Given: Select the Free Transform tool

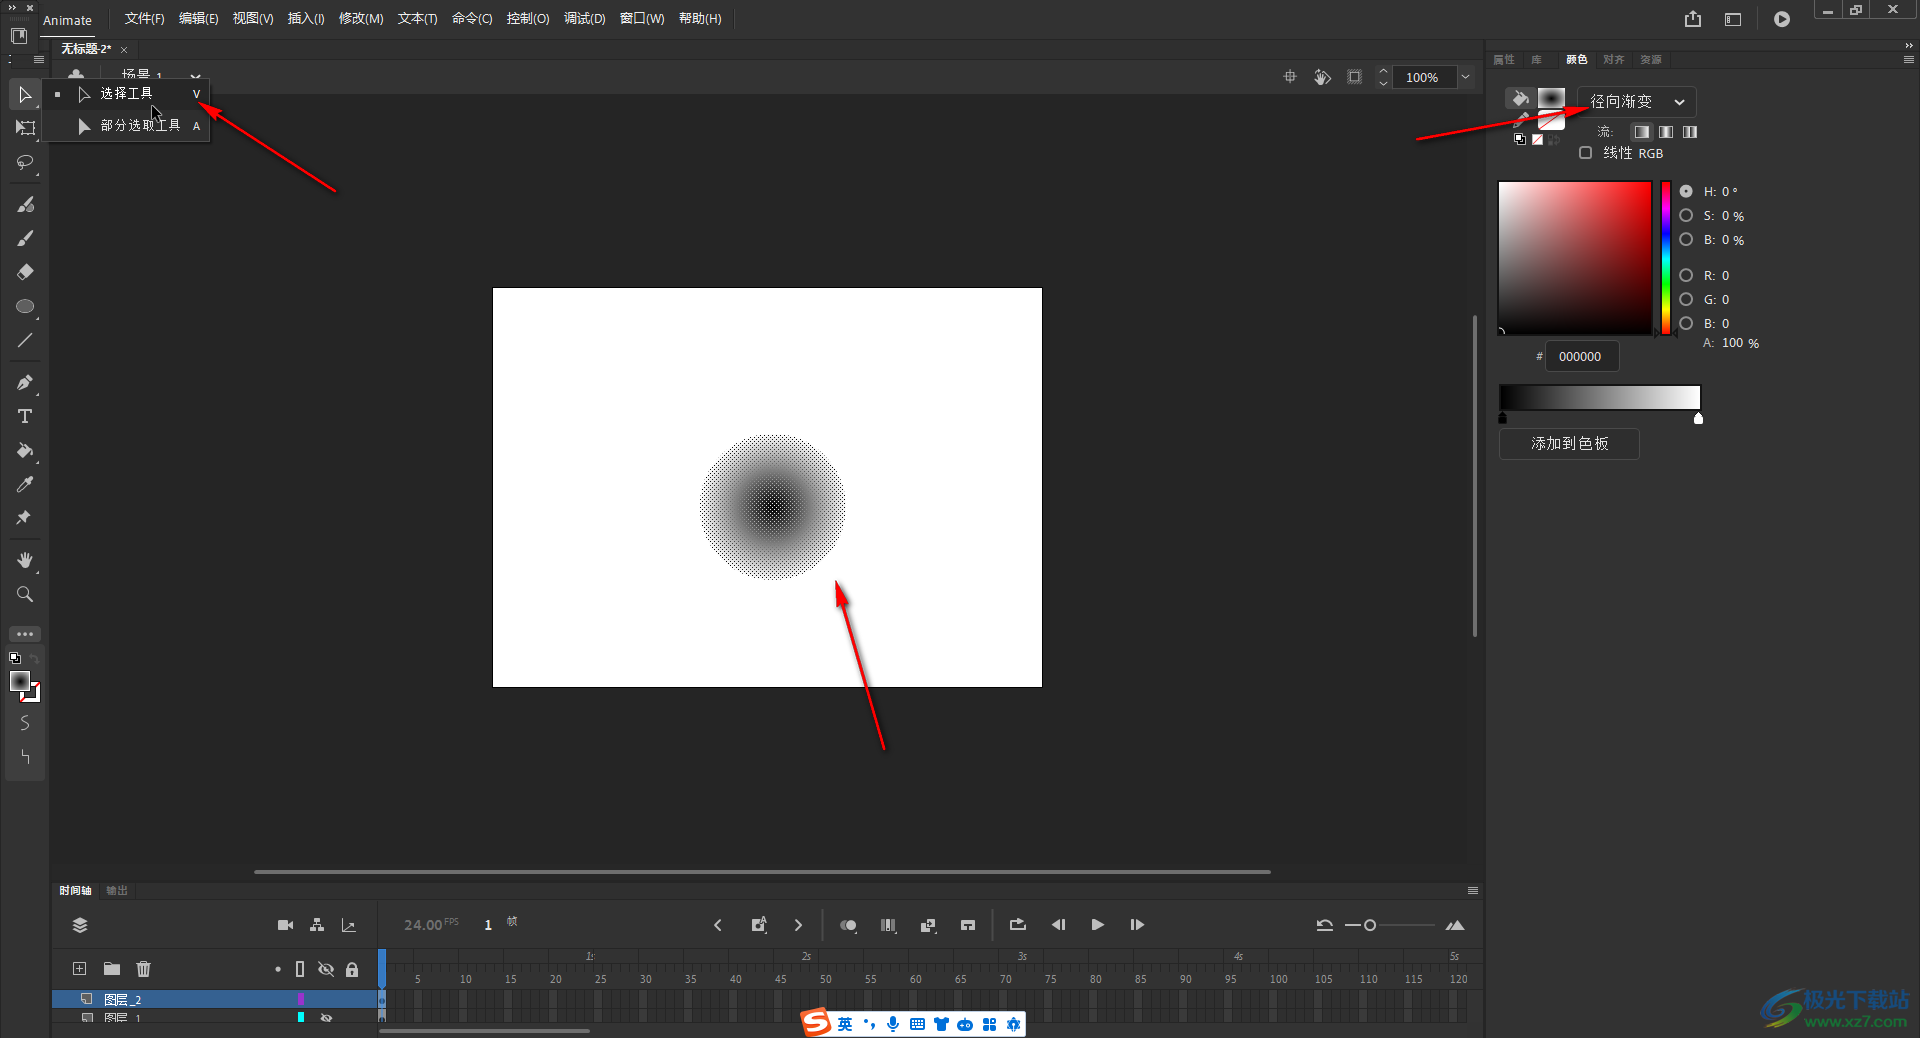Looking at the screenshot, I should tap(25, 128).
